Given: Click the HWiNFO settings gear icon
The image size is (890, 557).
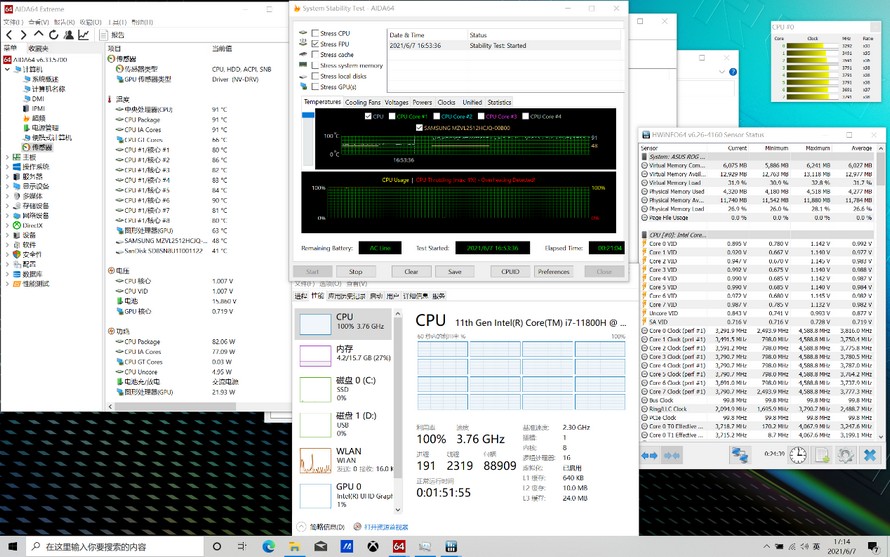Looking at the screenshot, I should click(845, 455).
